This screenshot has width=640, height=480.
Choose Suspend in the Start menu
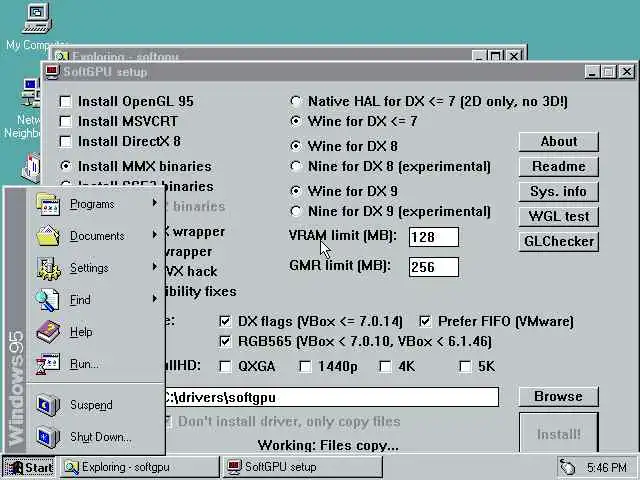tap(96, 405)
